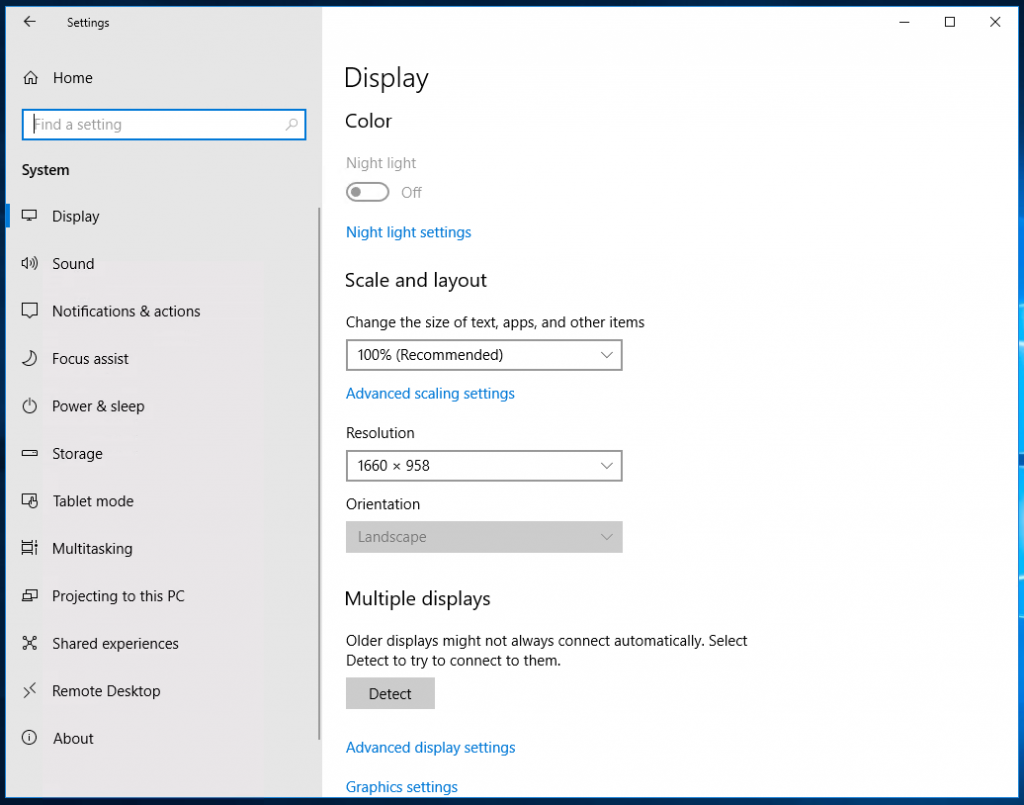Select Display in the System menu
1024x805 pixels.
pos(75,216)
